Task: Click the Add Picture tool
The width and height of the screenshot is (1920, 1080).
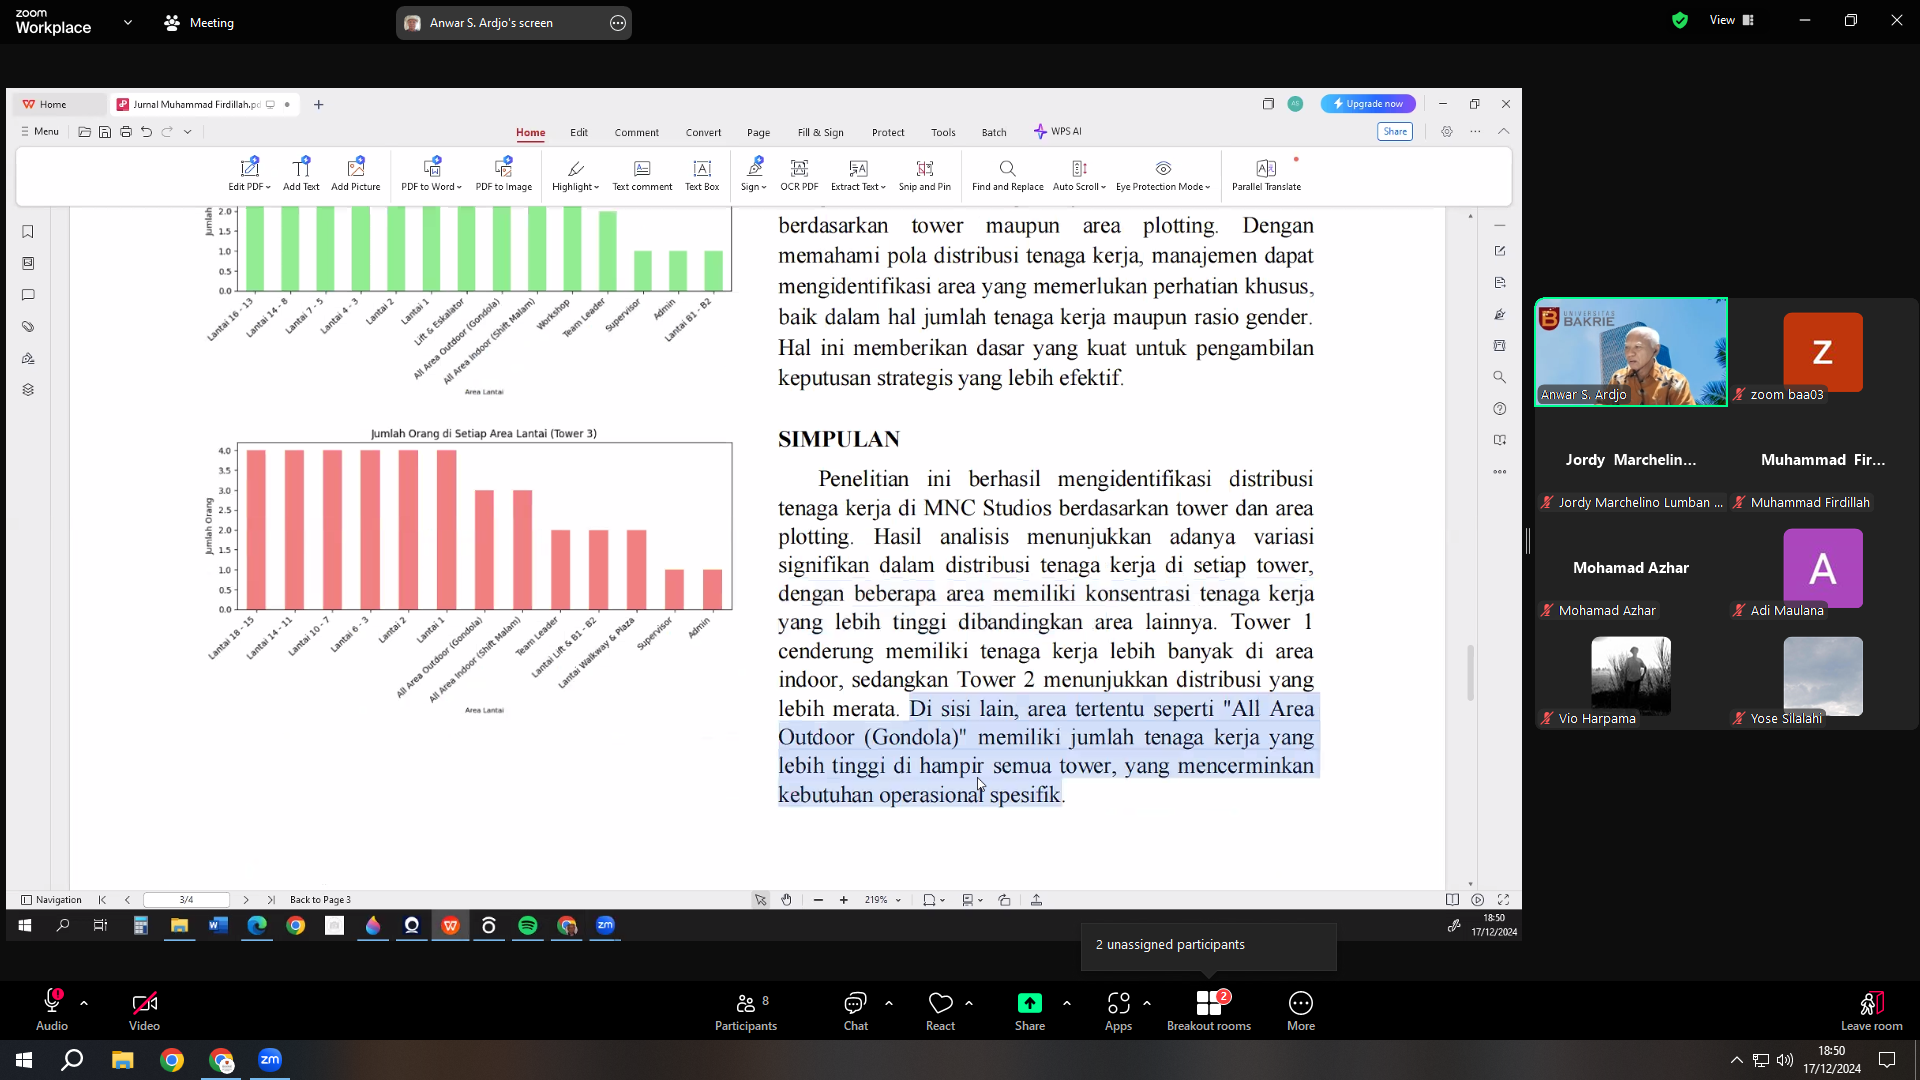Action: 356,174
